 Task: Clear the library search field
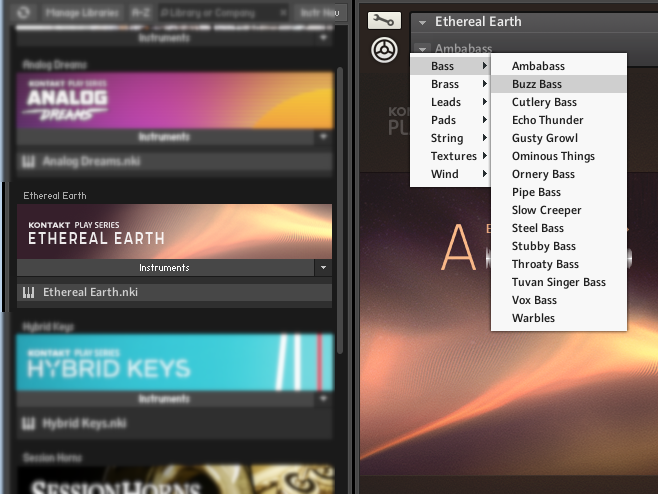284,13
